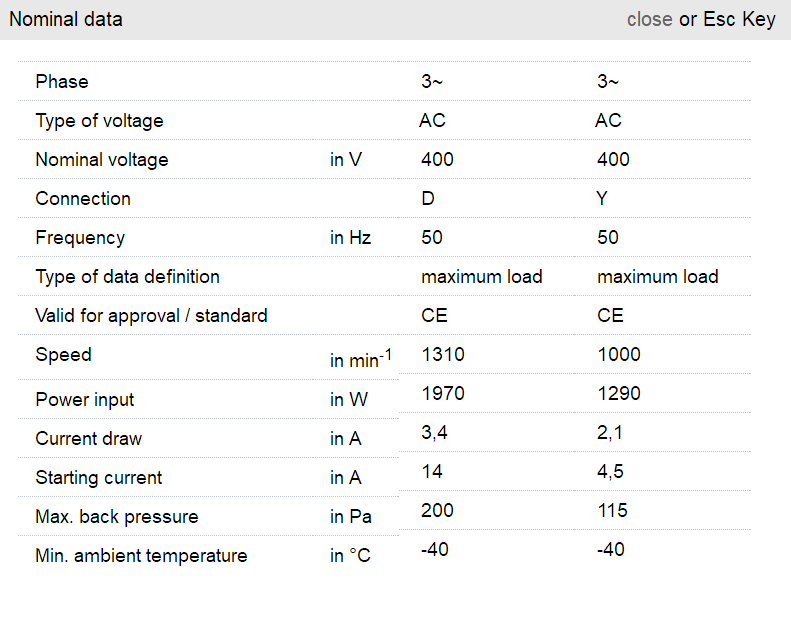
Task: Click the starting current value 4,5
Action: (611, 472)
